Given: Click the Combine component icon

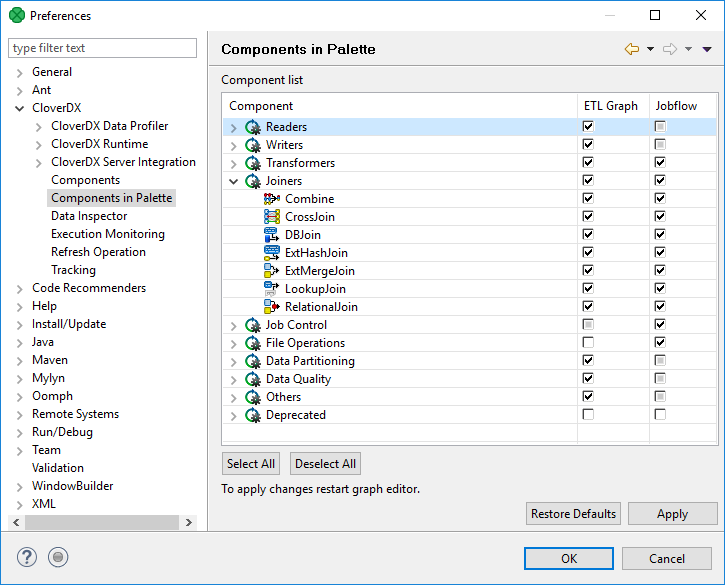Looking at the screenshot, I should [x=271, y=199].
